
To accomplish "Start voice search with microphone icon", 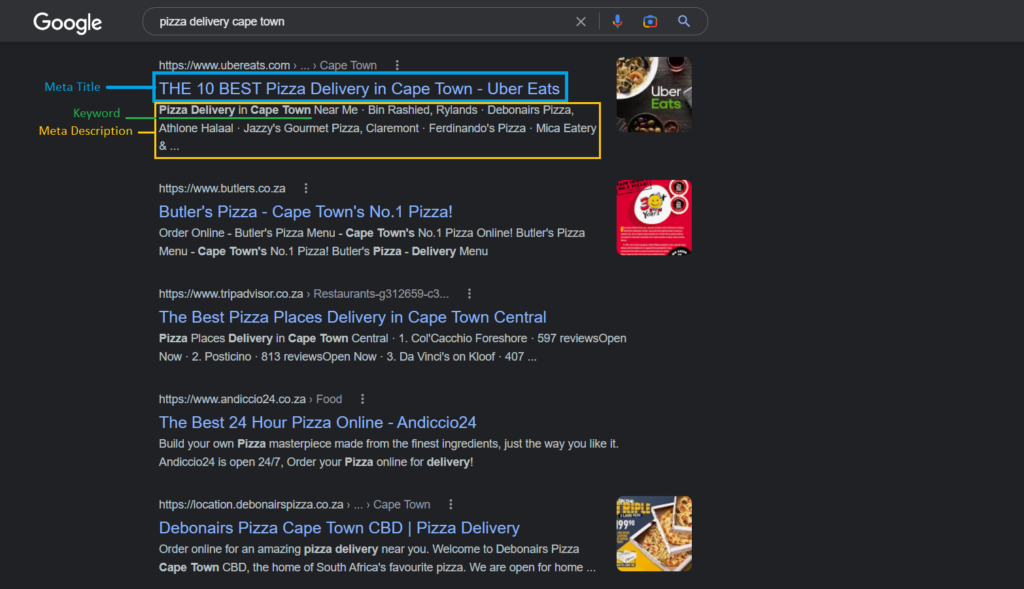I will point(617,22).
